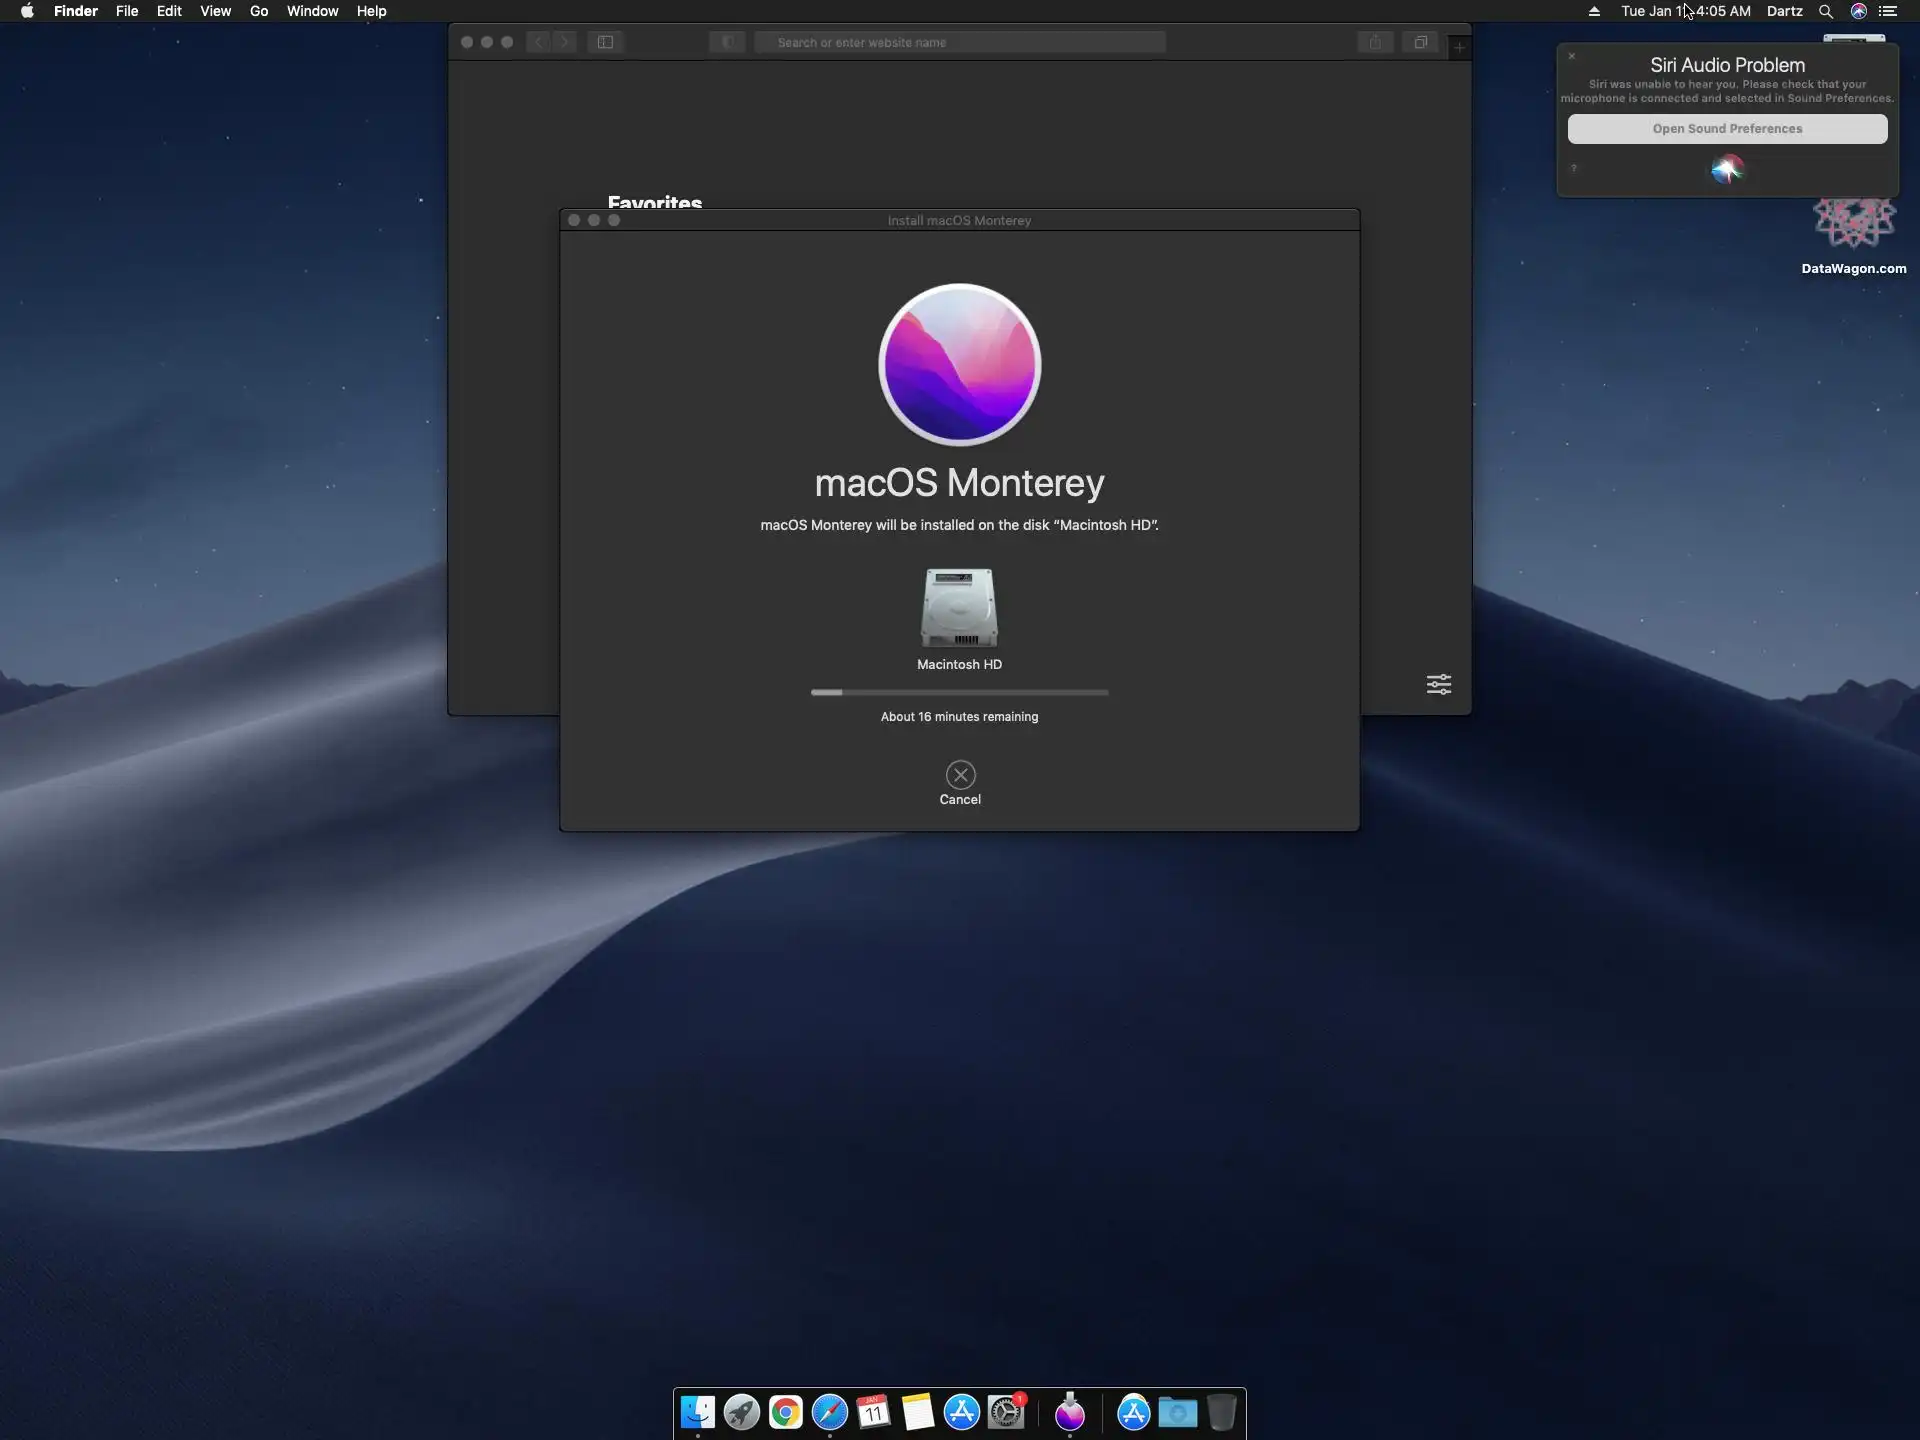Open the Trash in the dock
Viewport: 1920px width, 1440px height.
point(1221,1412)
